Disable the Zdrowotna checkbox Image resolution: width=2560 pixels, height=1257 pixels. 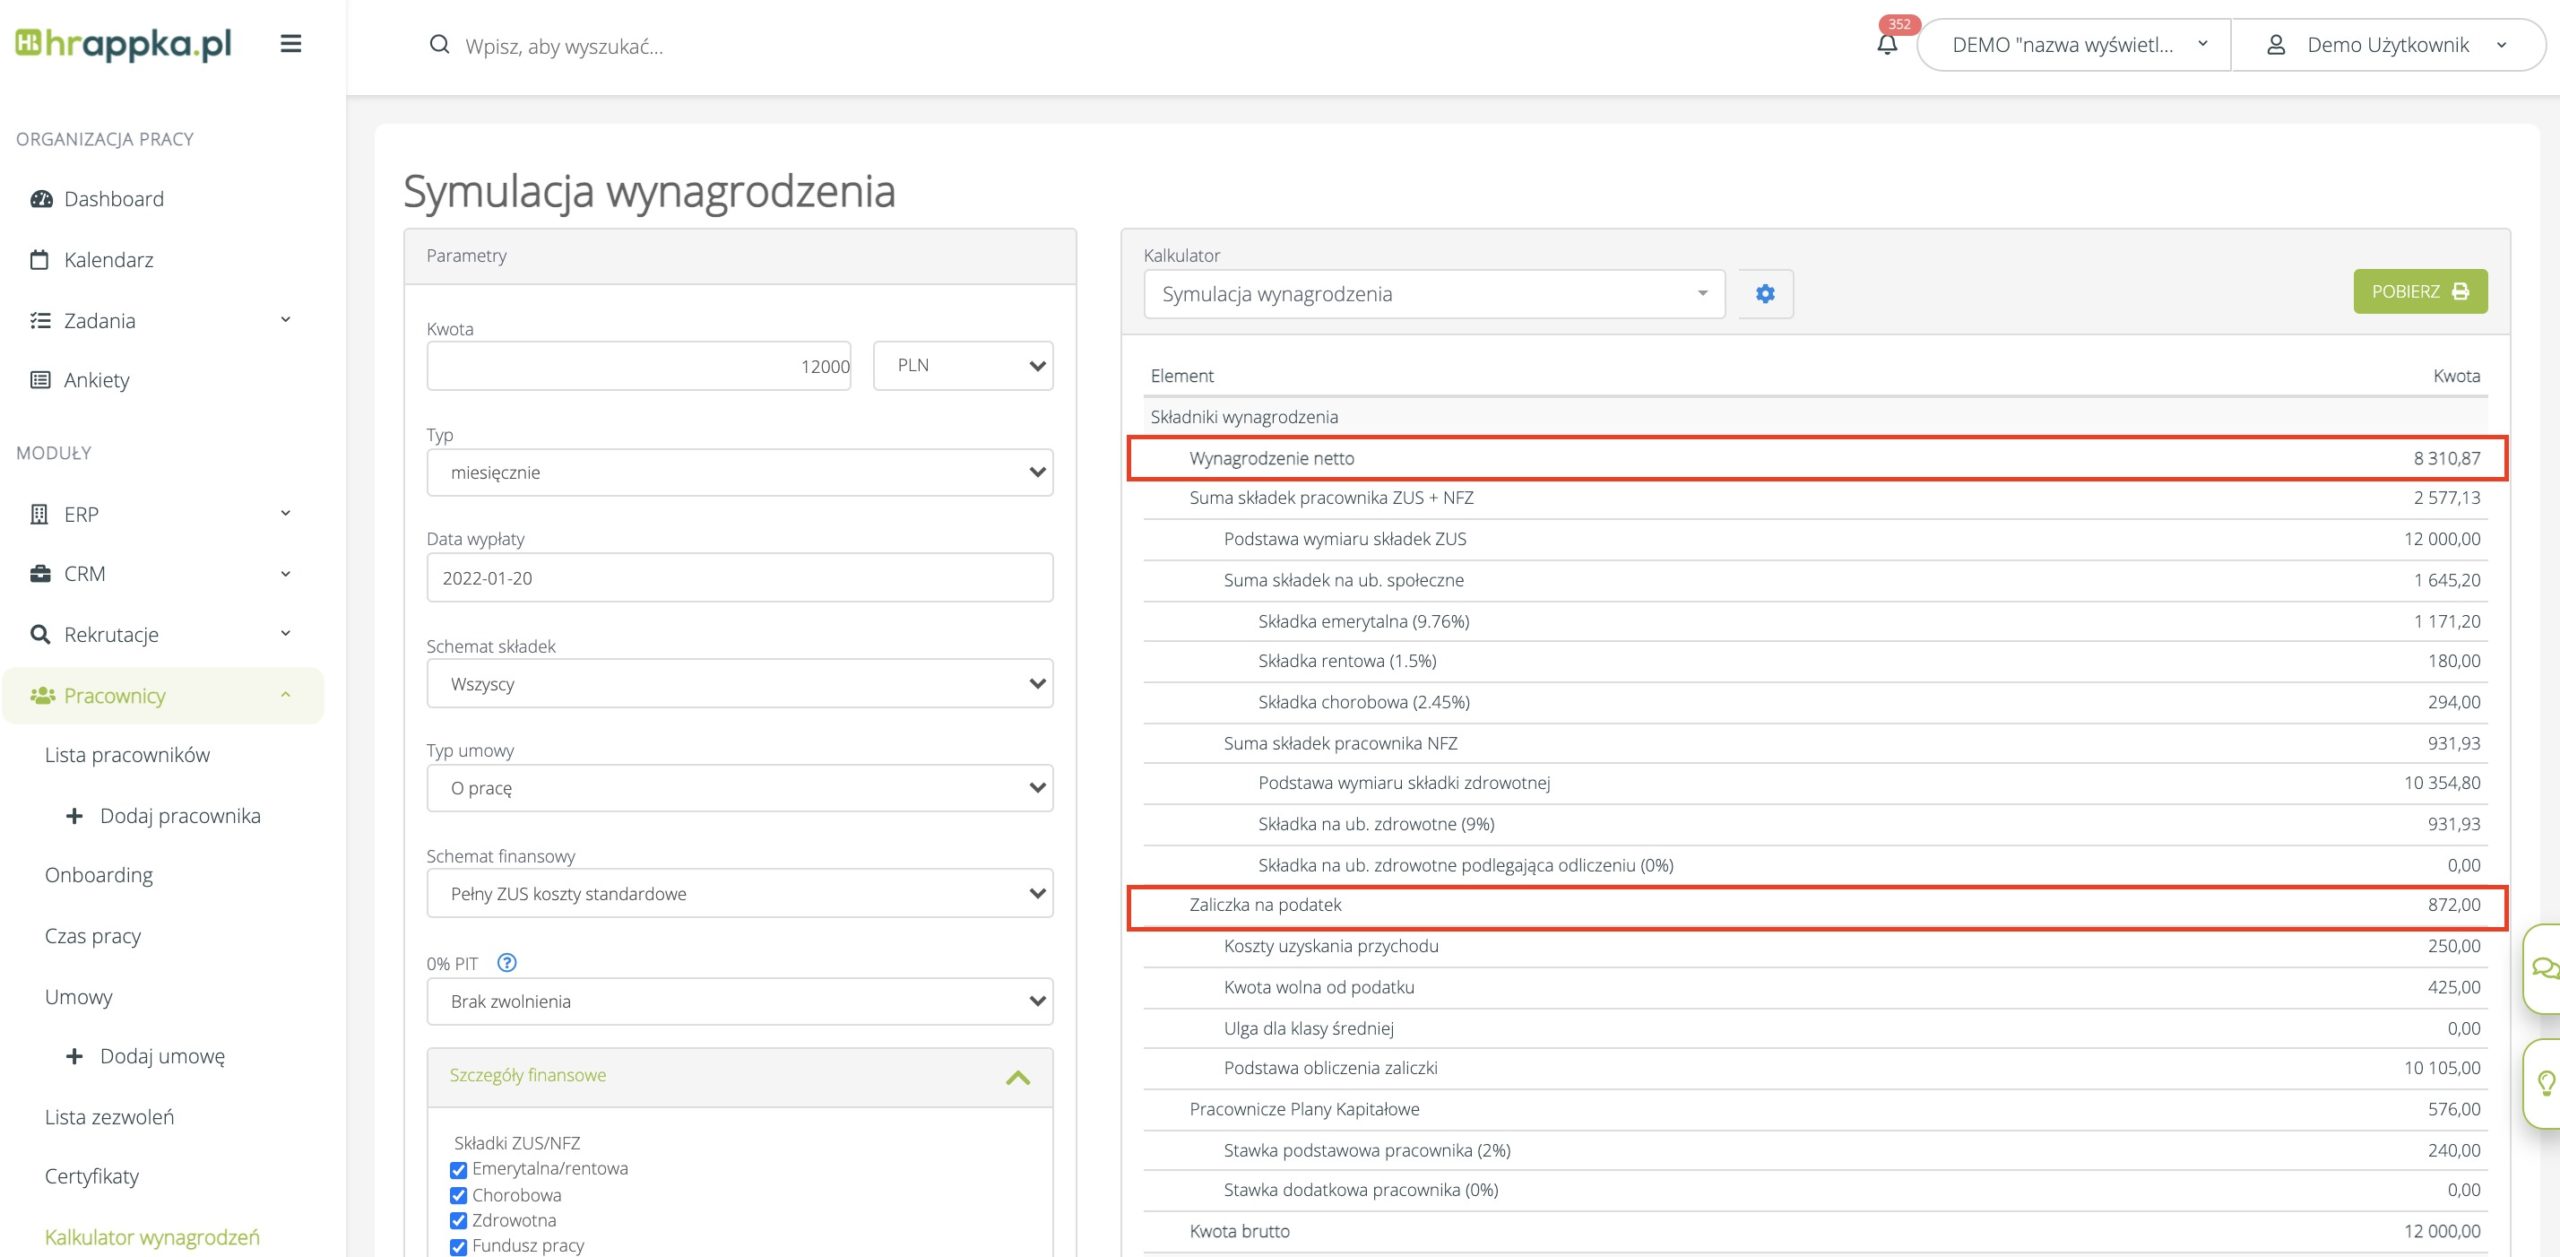tap(459, 1221)
